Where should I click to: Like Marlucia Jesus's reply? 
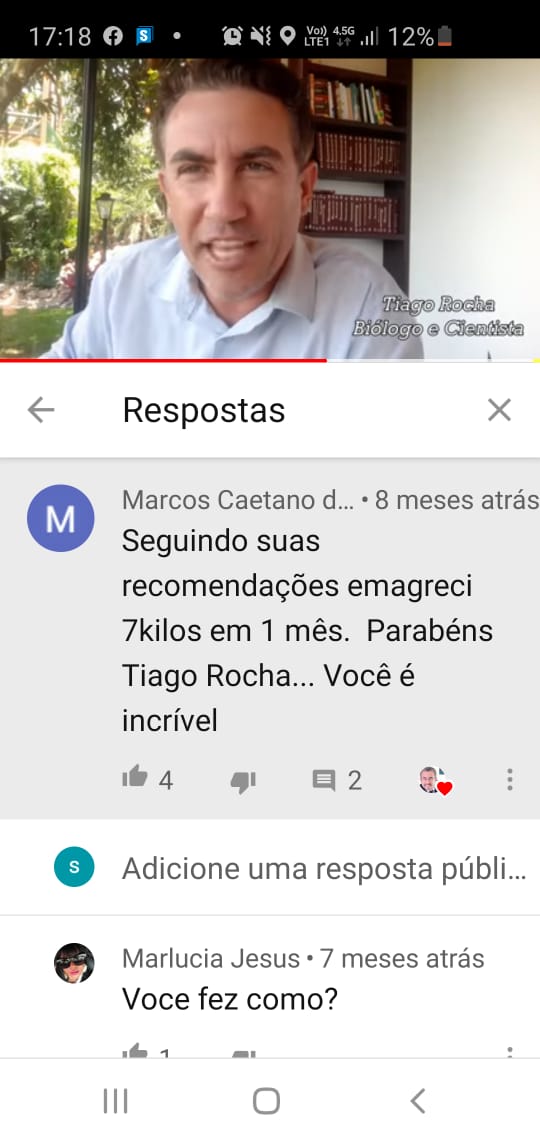134,1051
